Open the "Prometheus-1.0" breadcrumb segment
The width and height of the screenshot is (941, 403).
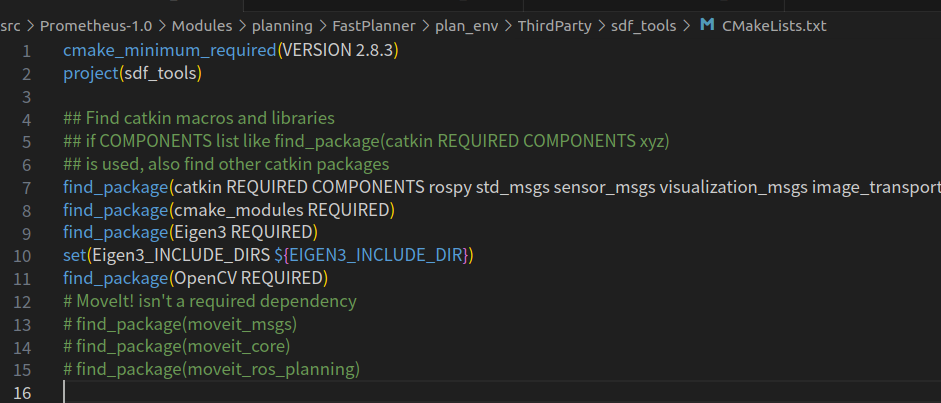[x=95, y=26]
